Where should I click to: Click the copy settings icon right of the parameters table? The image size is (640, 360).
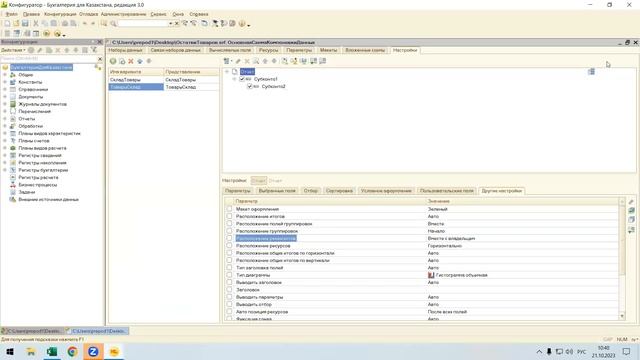coord(631,220)
